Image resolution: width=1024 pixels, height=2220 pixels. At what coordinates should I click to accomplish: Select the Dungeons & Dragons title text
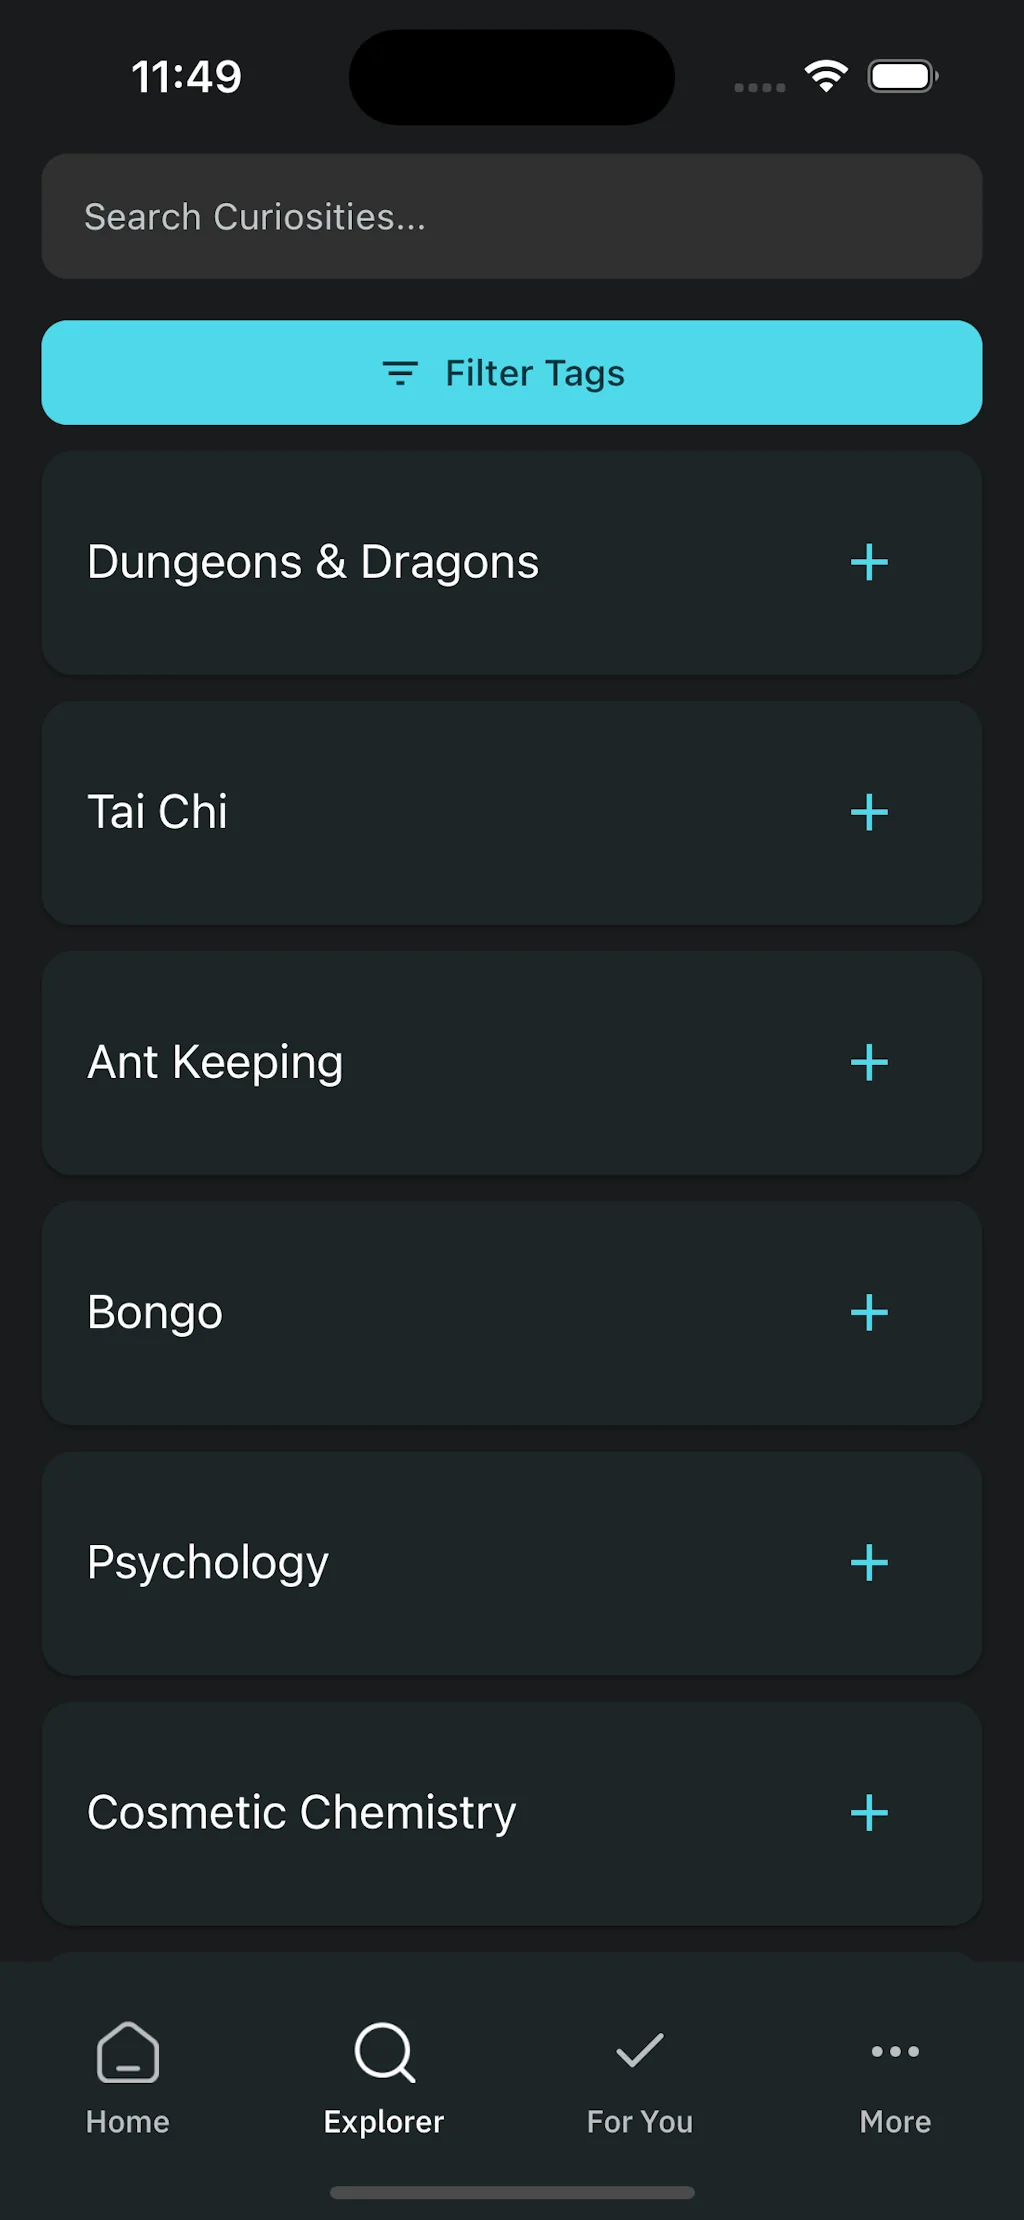[x=313, y=562]
